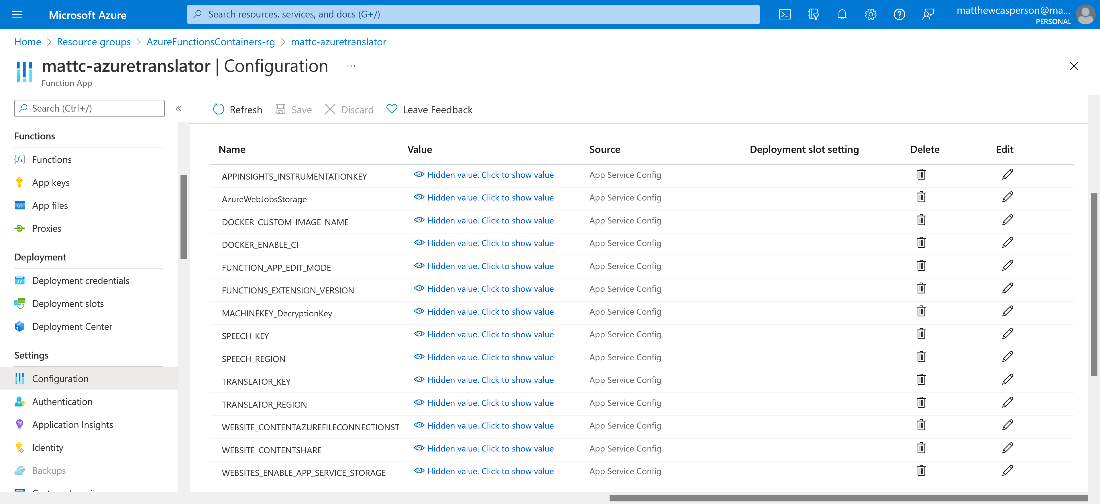
Task: Go to Deployment Center in sidebar
Action: pyautogui.click(x=63, y=326)
